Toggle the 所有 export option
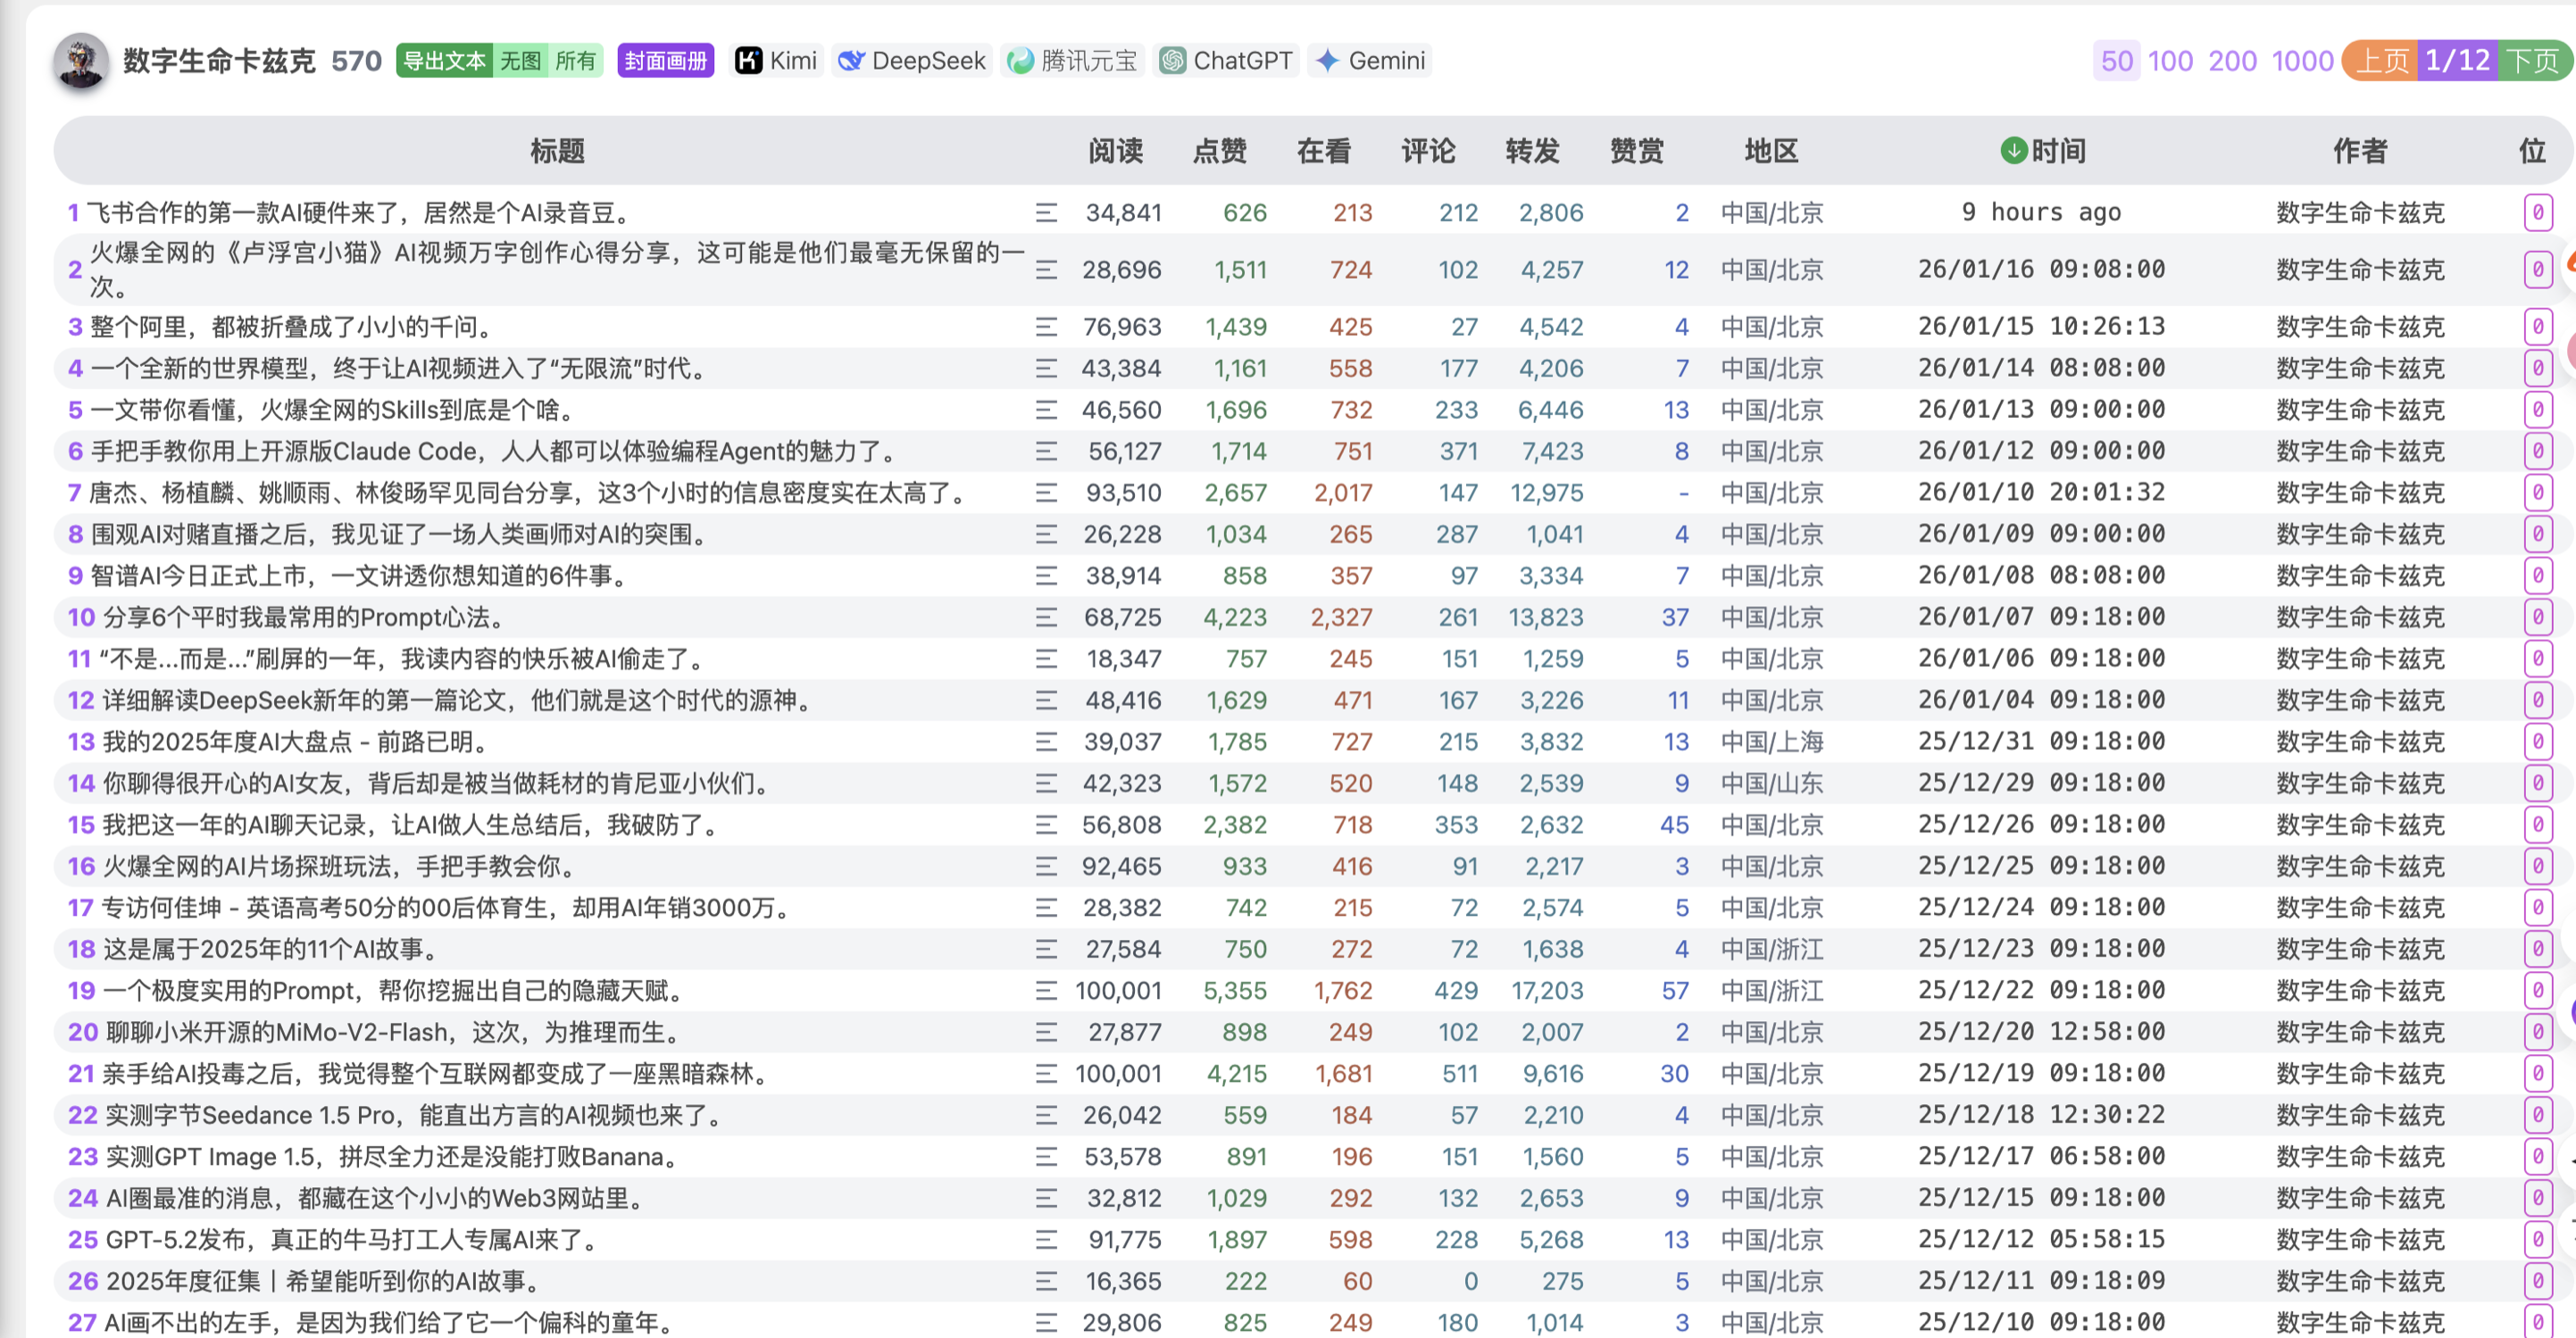 (576, 61)
